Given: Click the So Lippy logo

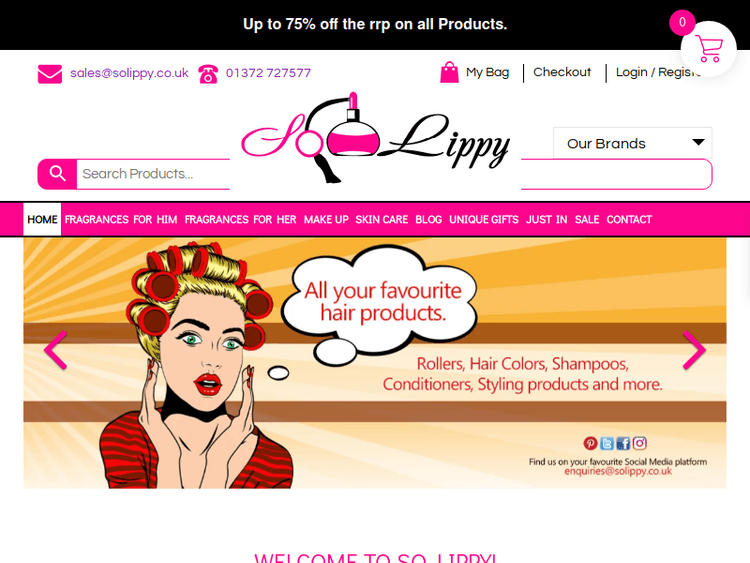Looking at the screenshot, I should (x=375, y=138).
